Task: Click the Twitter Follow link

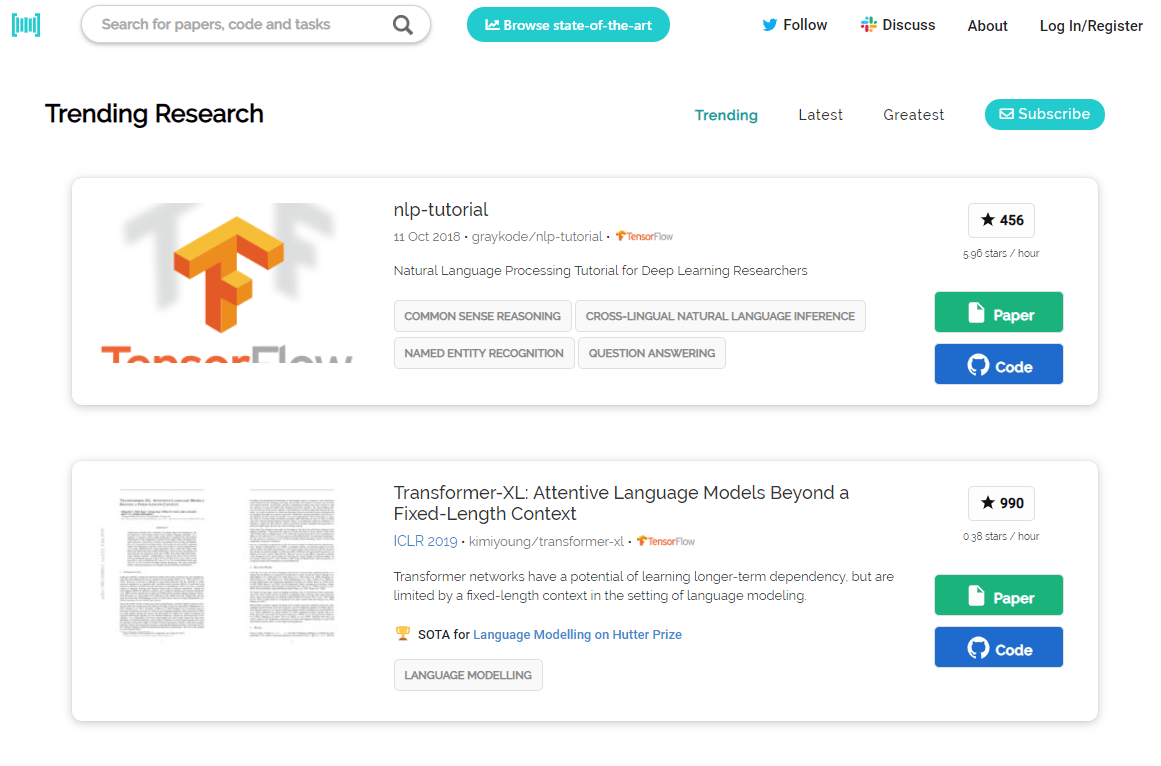Action: click(x=794, y=25)
